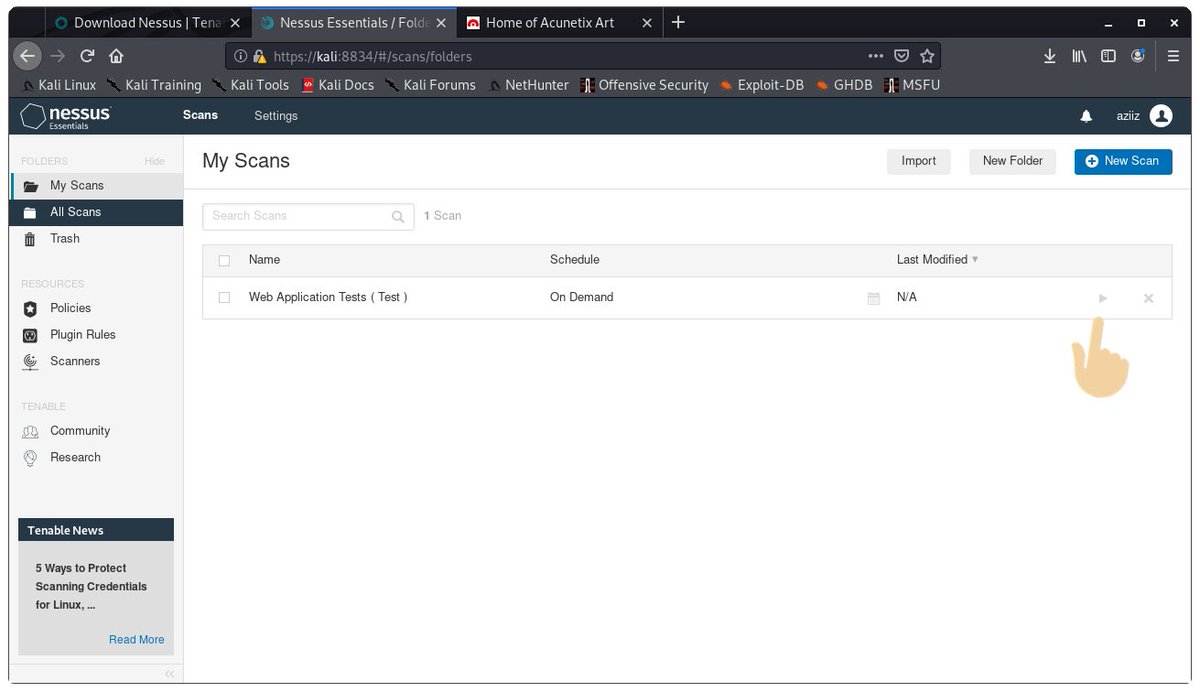
Task: Open the Firefox hamburger menu
Action: point(1174,56)
